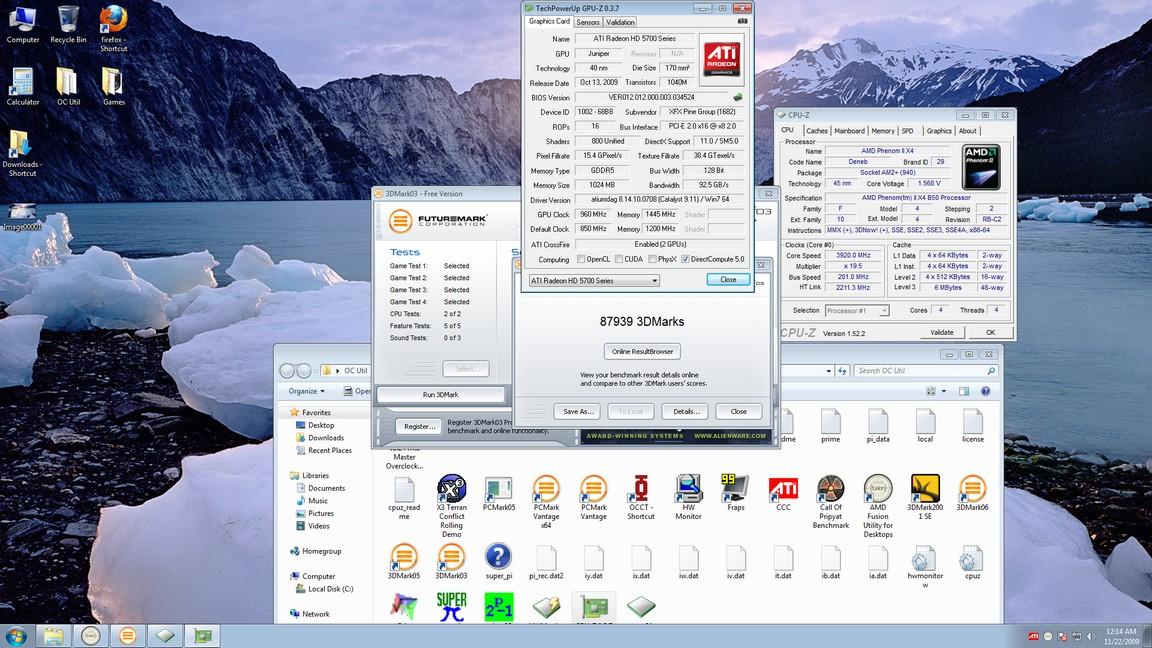Switch to the Mainboard tab in CPU-Z
The width and height of the screenshot is (1152, 648).
(849, 131)
